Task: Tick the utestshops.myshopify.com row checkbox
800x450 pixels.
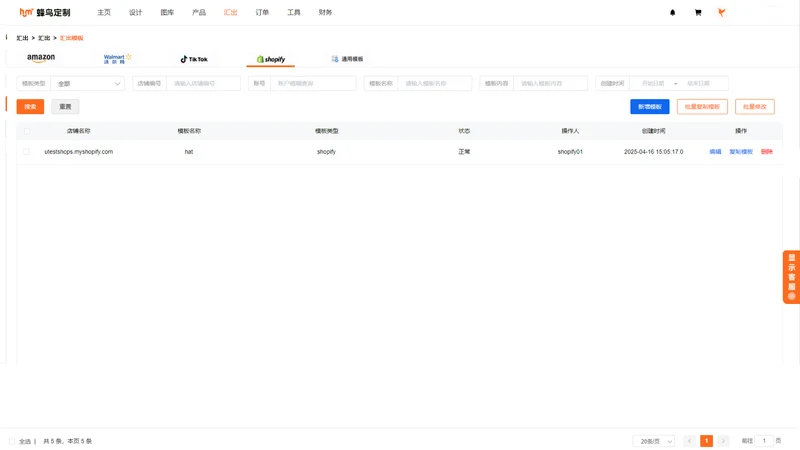Action: coord(26,152)
